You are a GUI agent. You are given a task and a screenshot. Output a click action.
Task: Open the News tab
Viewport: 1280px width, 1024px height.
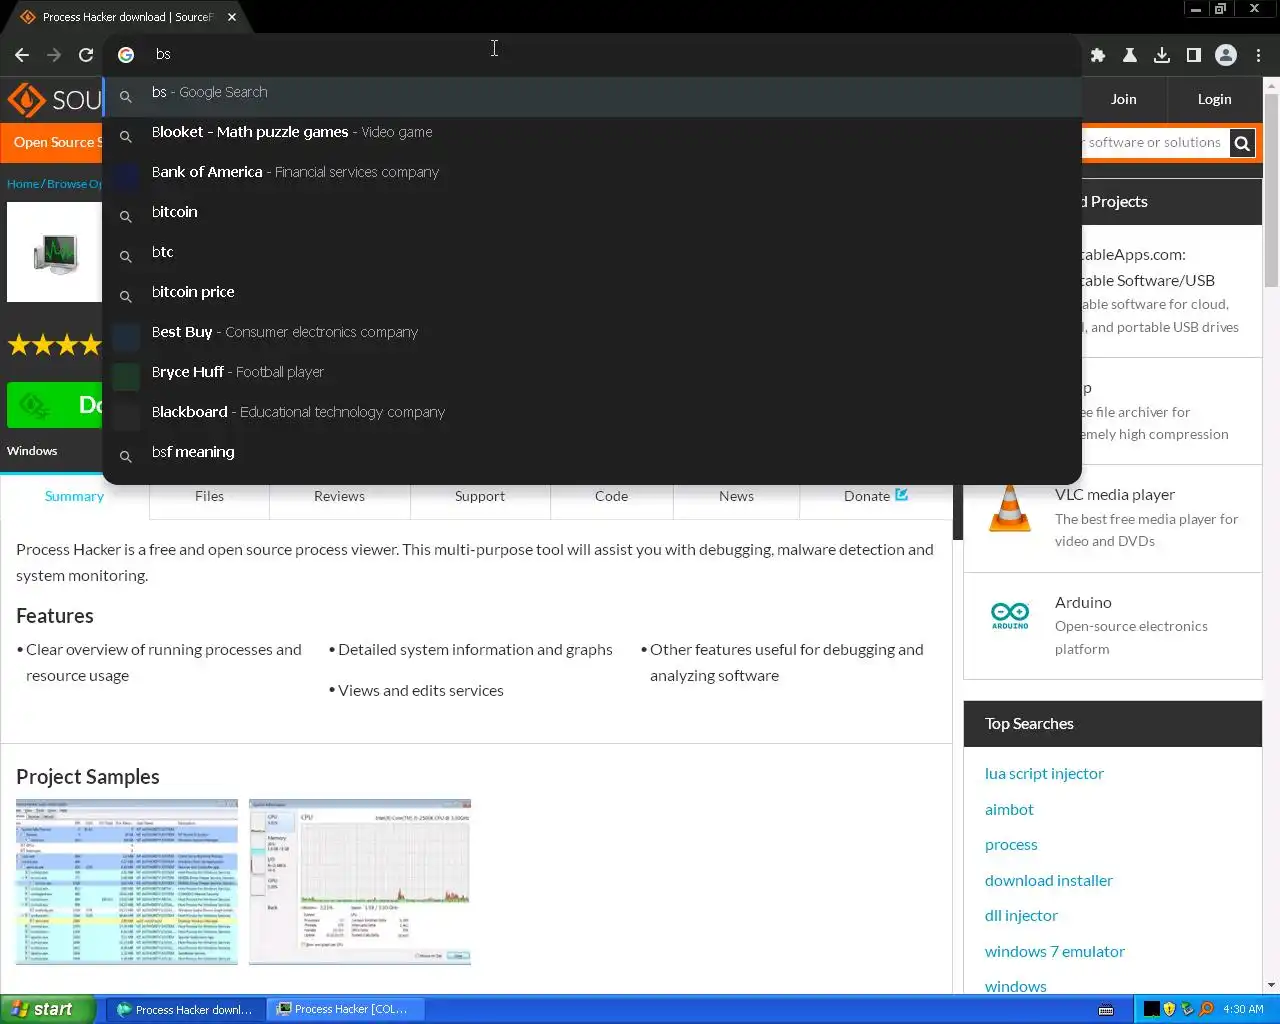(x=736, y=497)
